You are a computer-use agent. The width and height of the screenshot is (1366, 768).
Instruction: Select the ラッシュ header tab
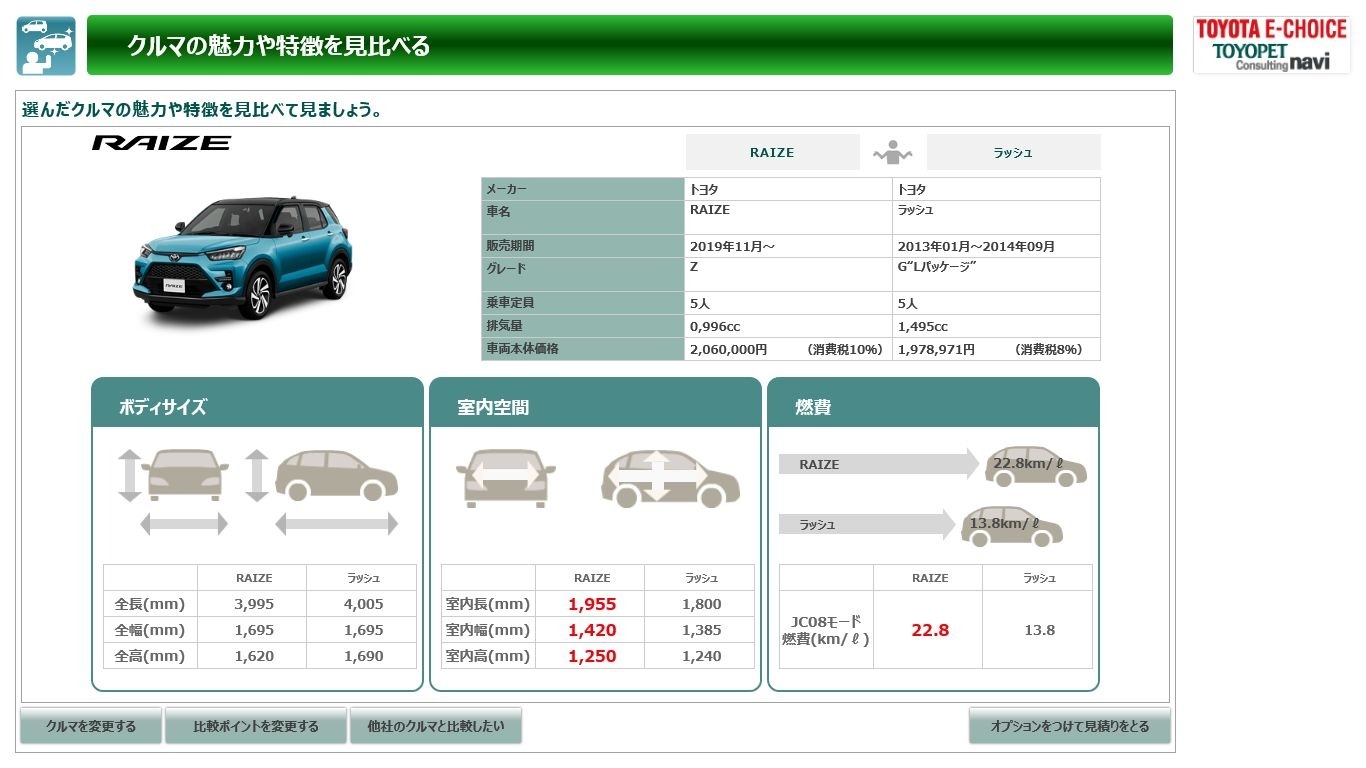pos(1013,152)
